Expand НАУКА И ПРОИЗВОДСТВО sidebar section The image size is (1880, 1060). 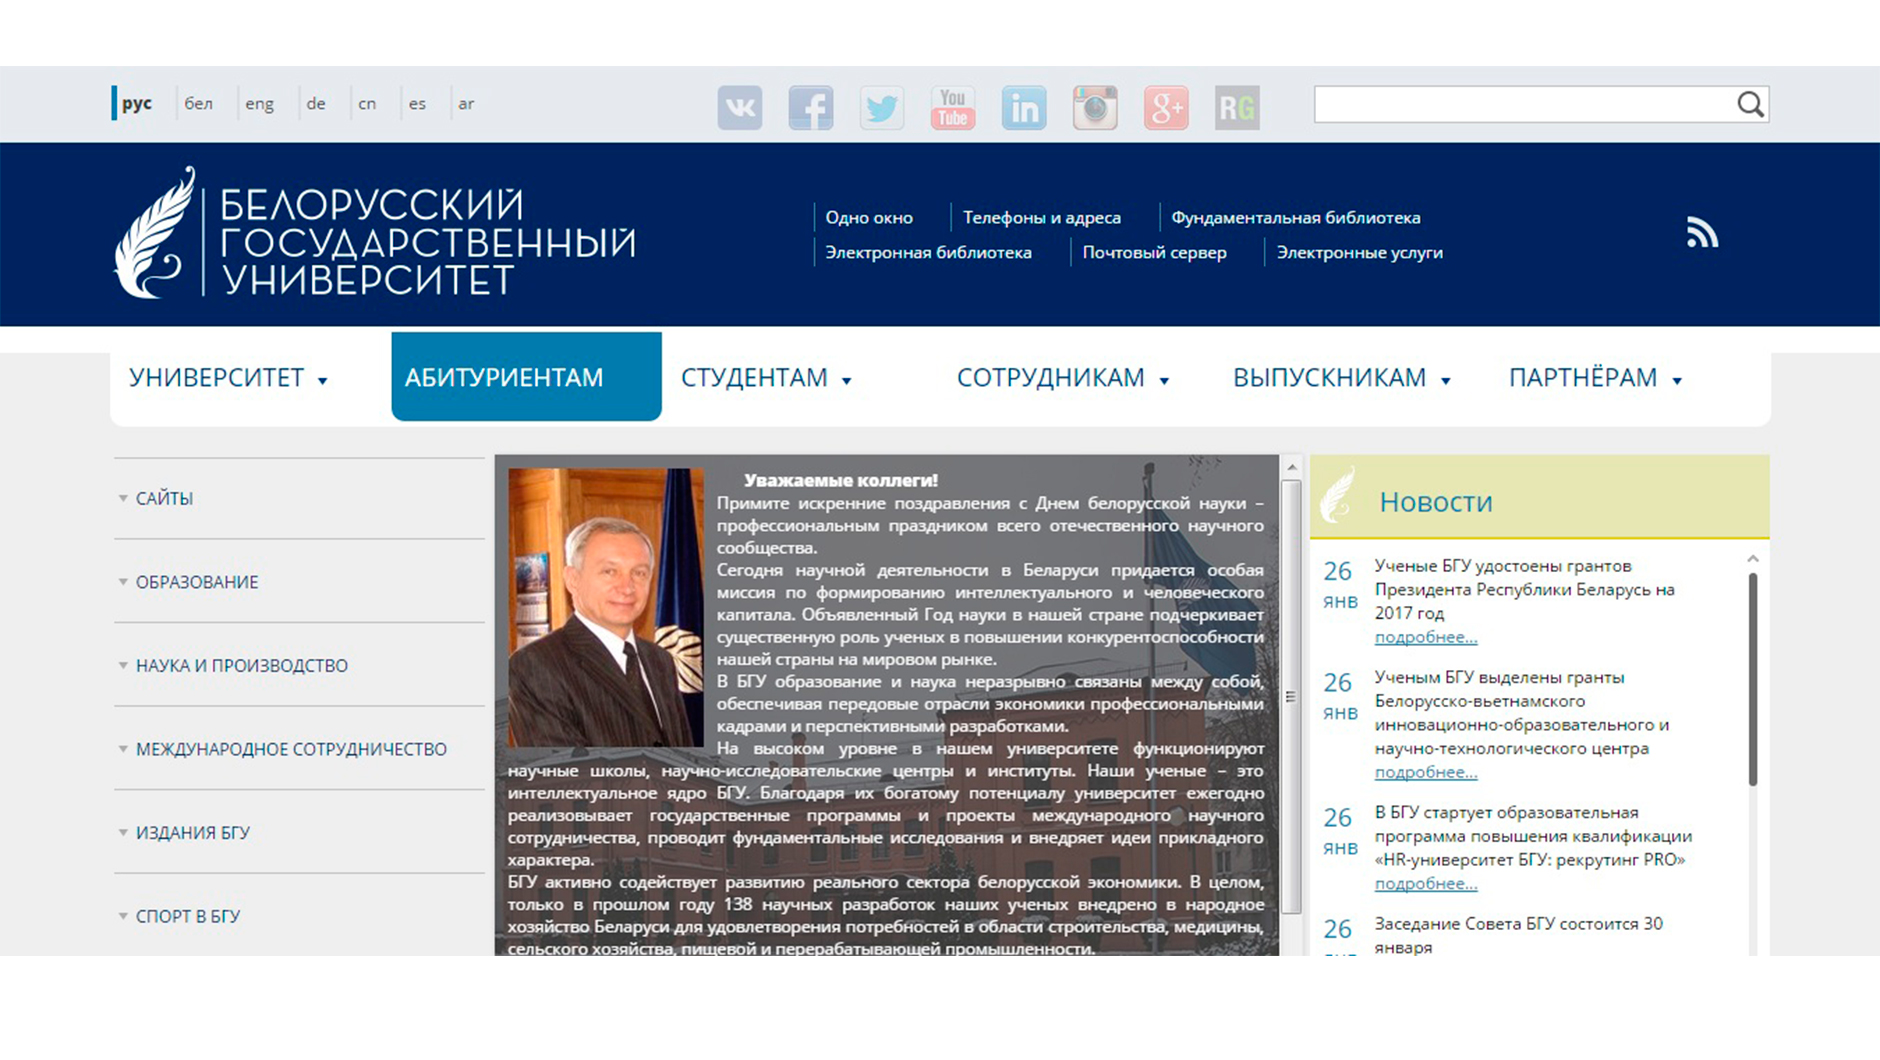300,665
